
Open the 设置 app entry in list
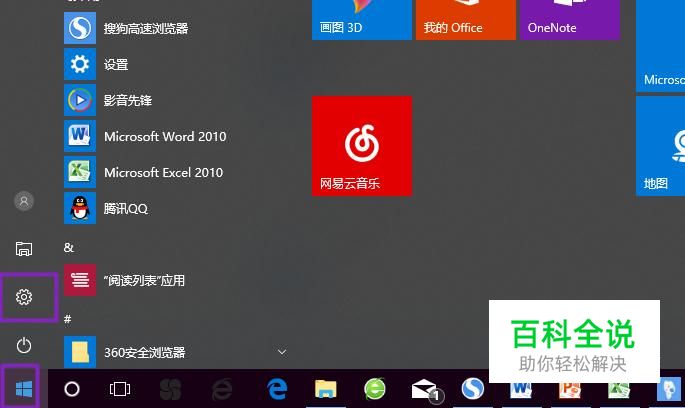point(175,64)
